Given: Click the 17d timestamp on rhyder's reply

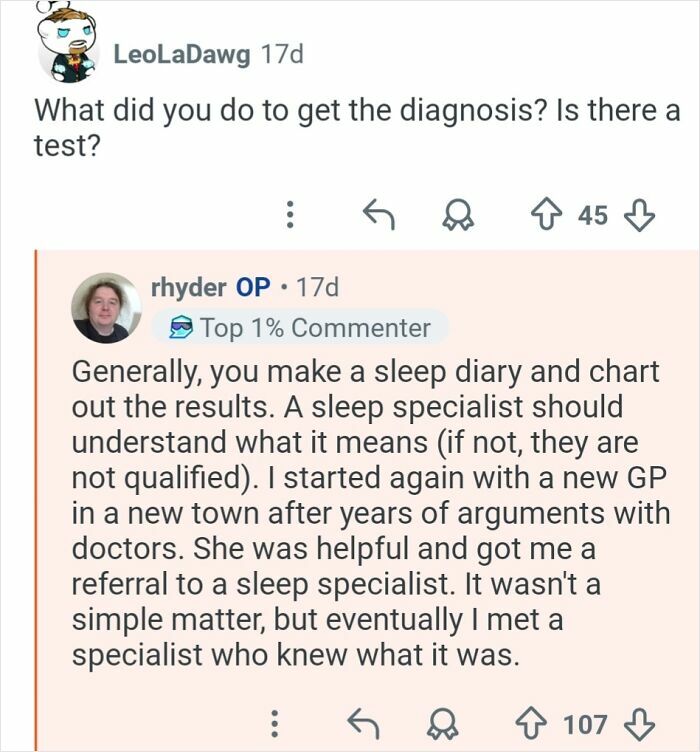Looking at the screenshot, I should (x=318, y=287).
